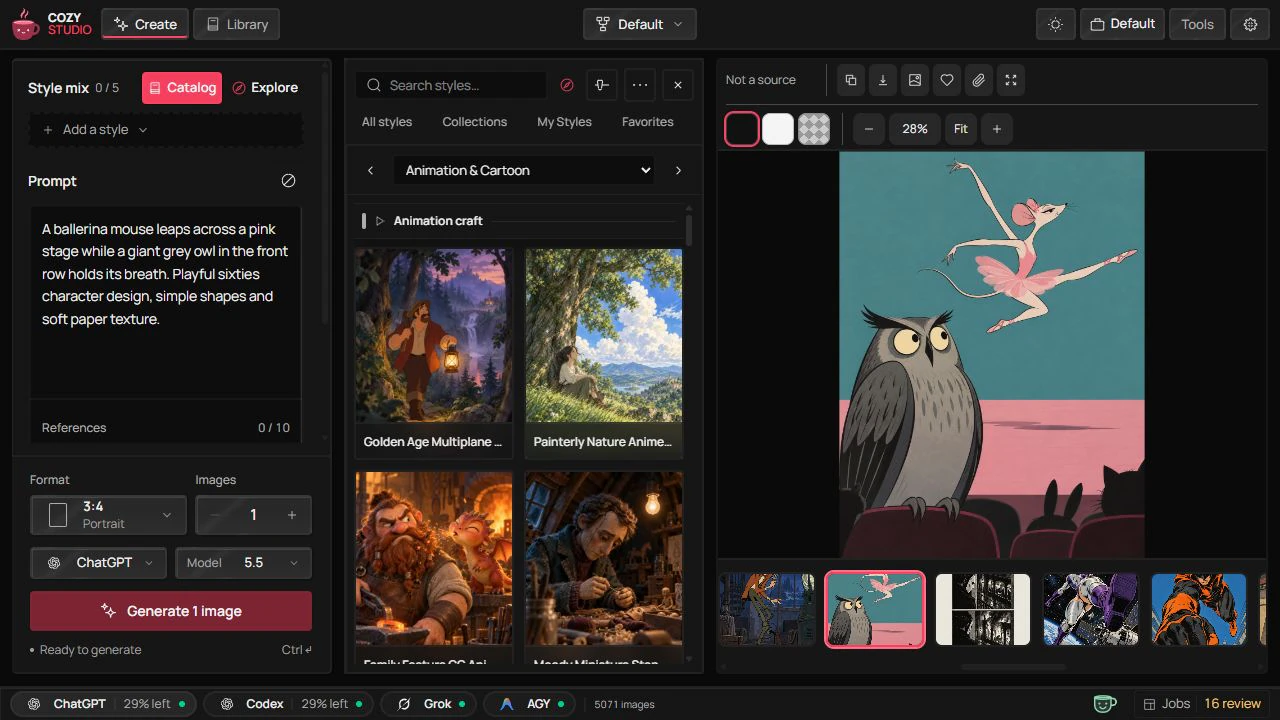Open the Model 5.5 dropdown

tap(243, 563)
